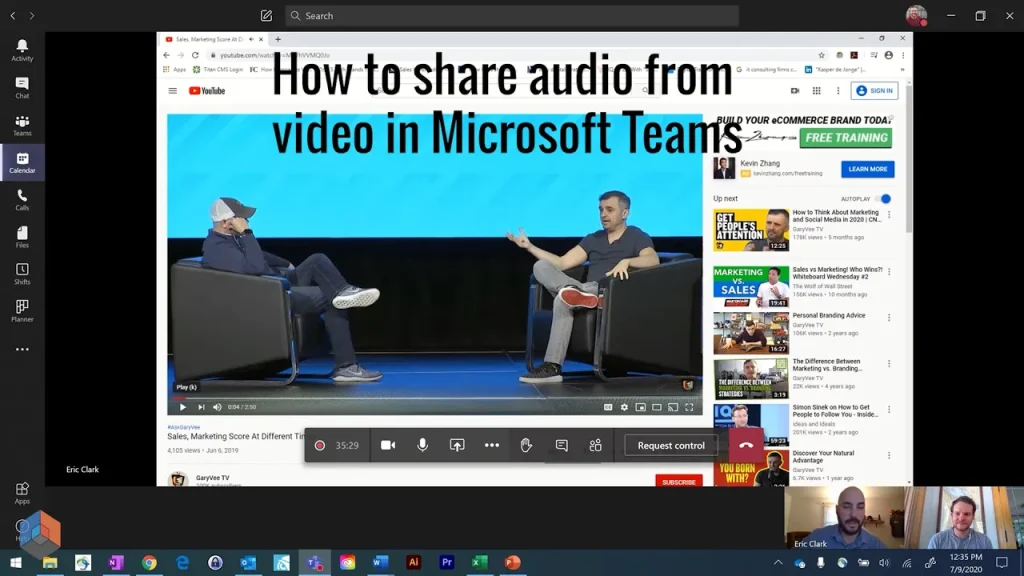Open Chat in Teams sidebar
The height and width of the screenshot is (576, 1024).
pos(22,88)
